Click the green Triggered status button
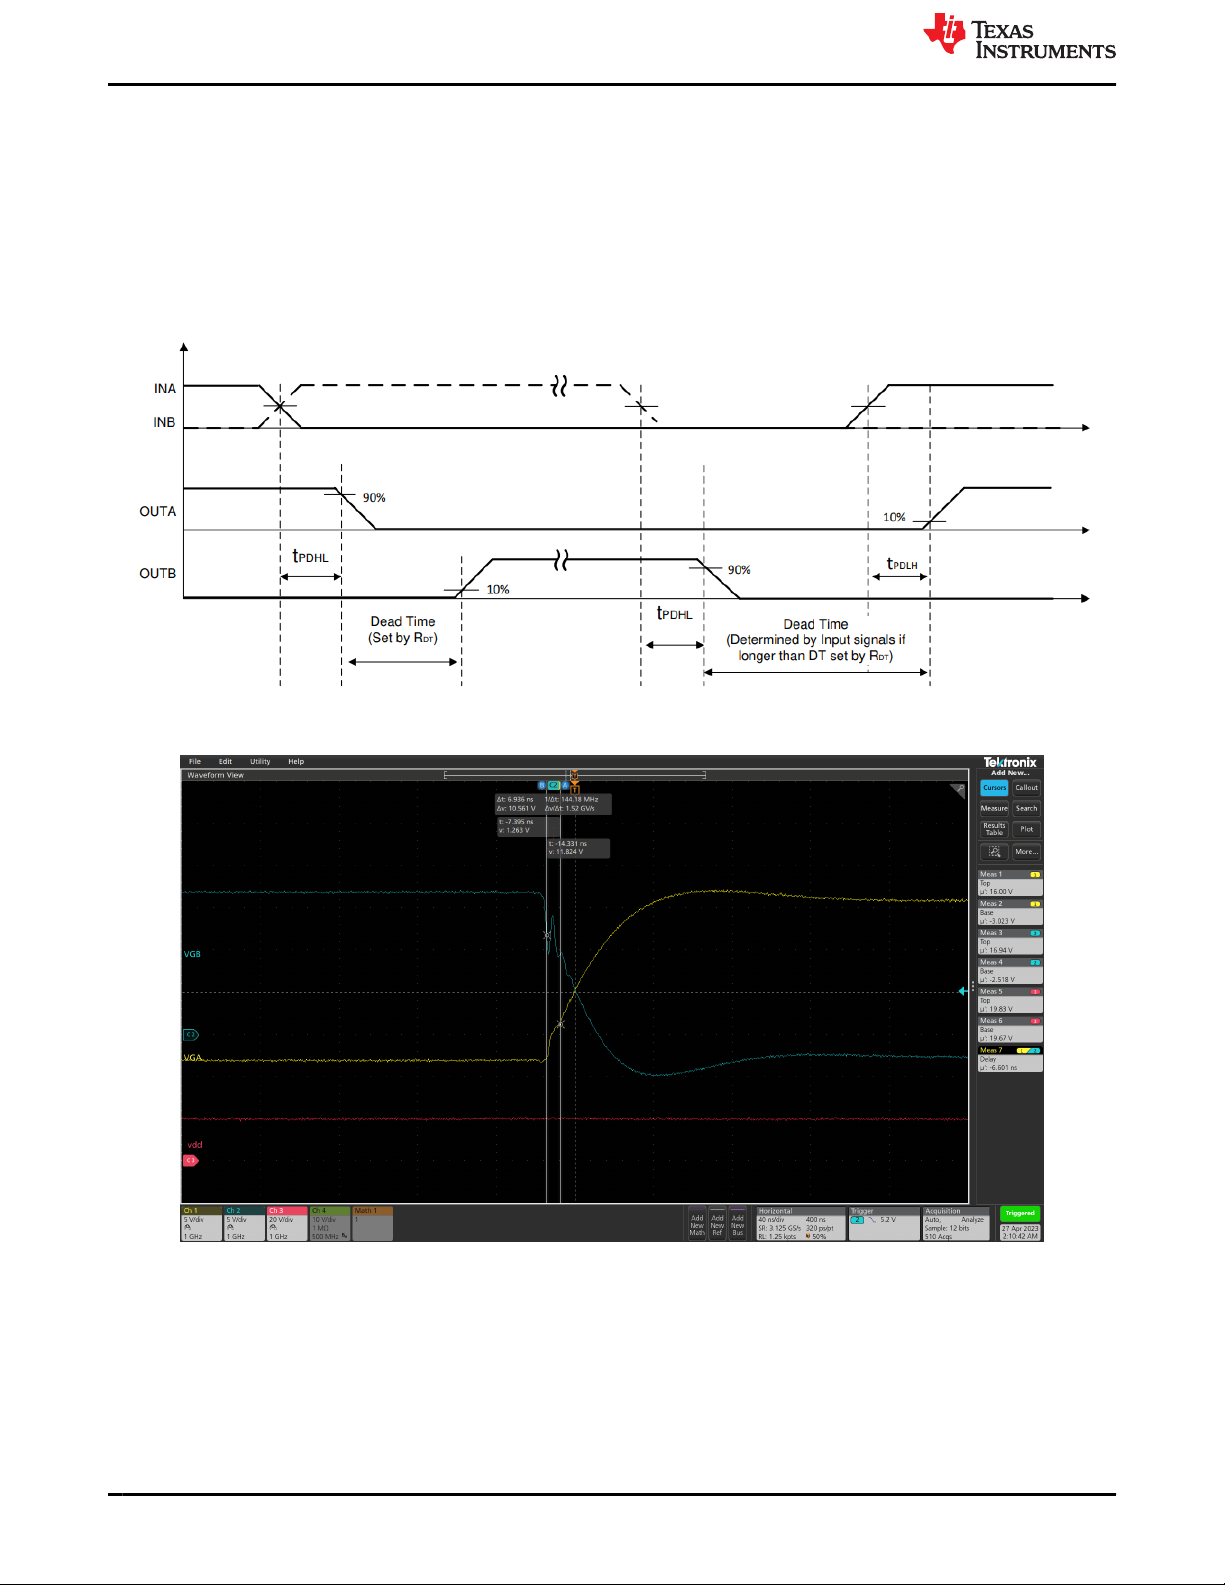This screenshot has height=1585, width=1225. coord(1020,1213)
